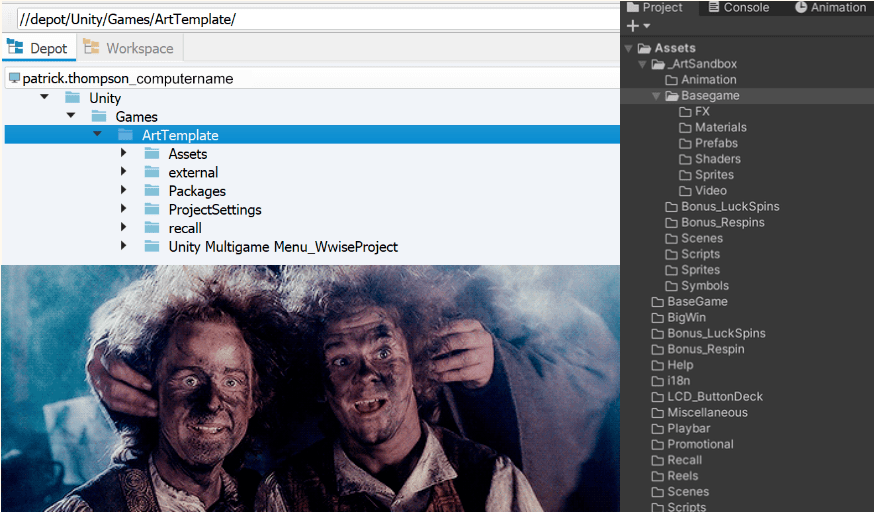Click the Console tab icon

coord(713,7)
